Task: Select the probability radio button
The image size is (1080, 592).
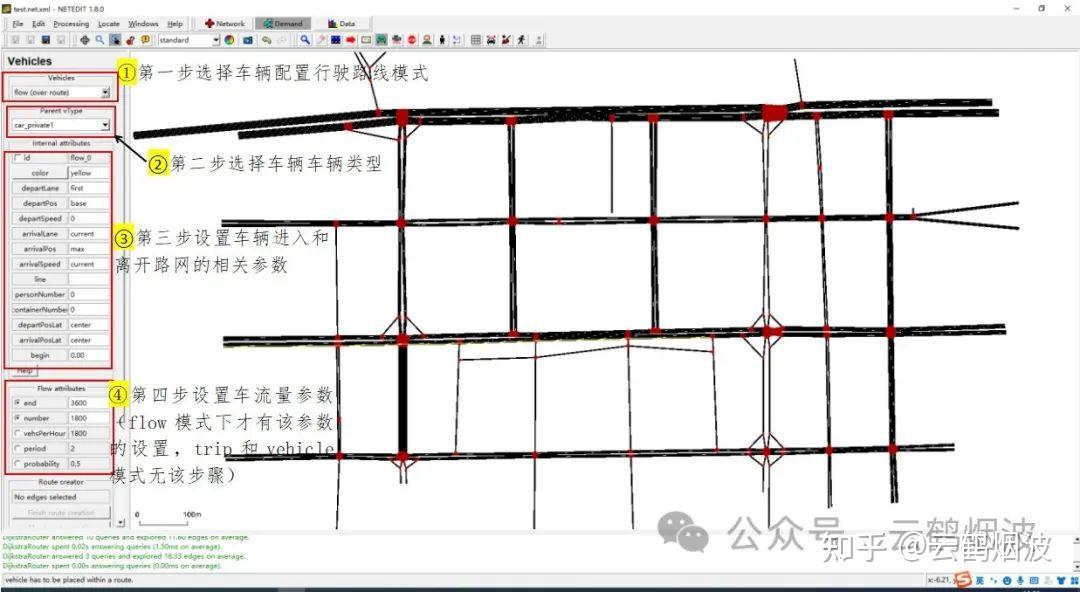Action: coord(18,464)
